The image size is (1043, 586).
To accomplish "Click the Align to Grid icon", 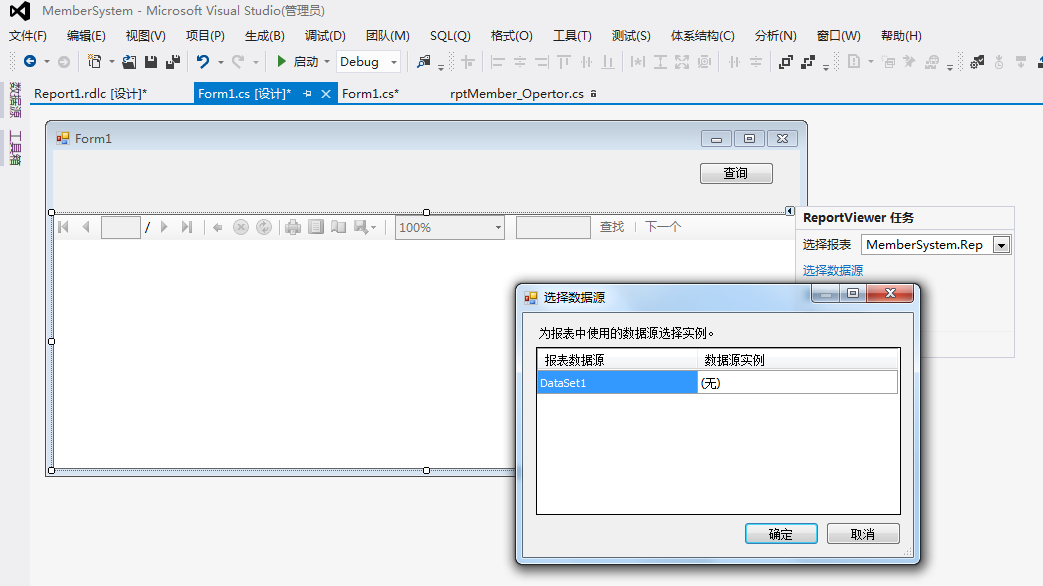I will 468,62.
